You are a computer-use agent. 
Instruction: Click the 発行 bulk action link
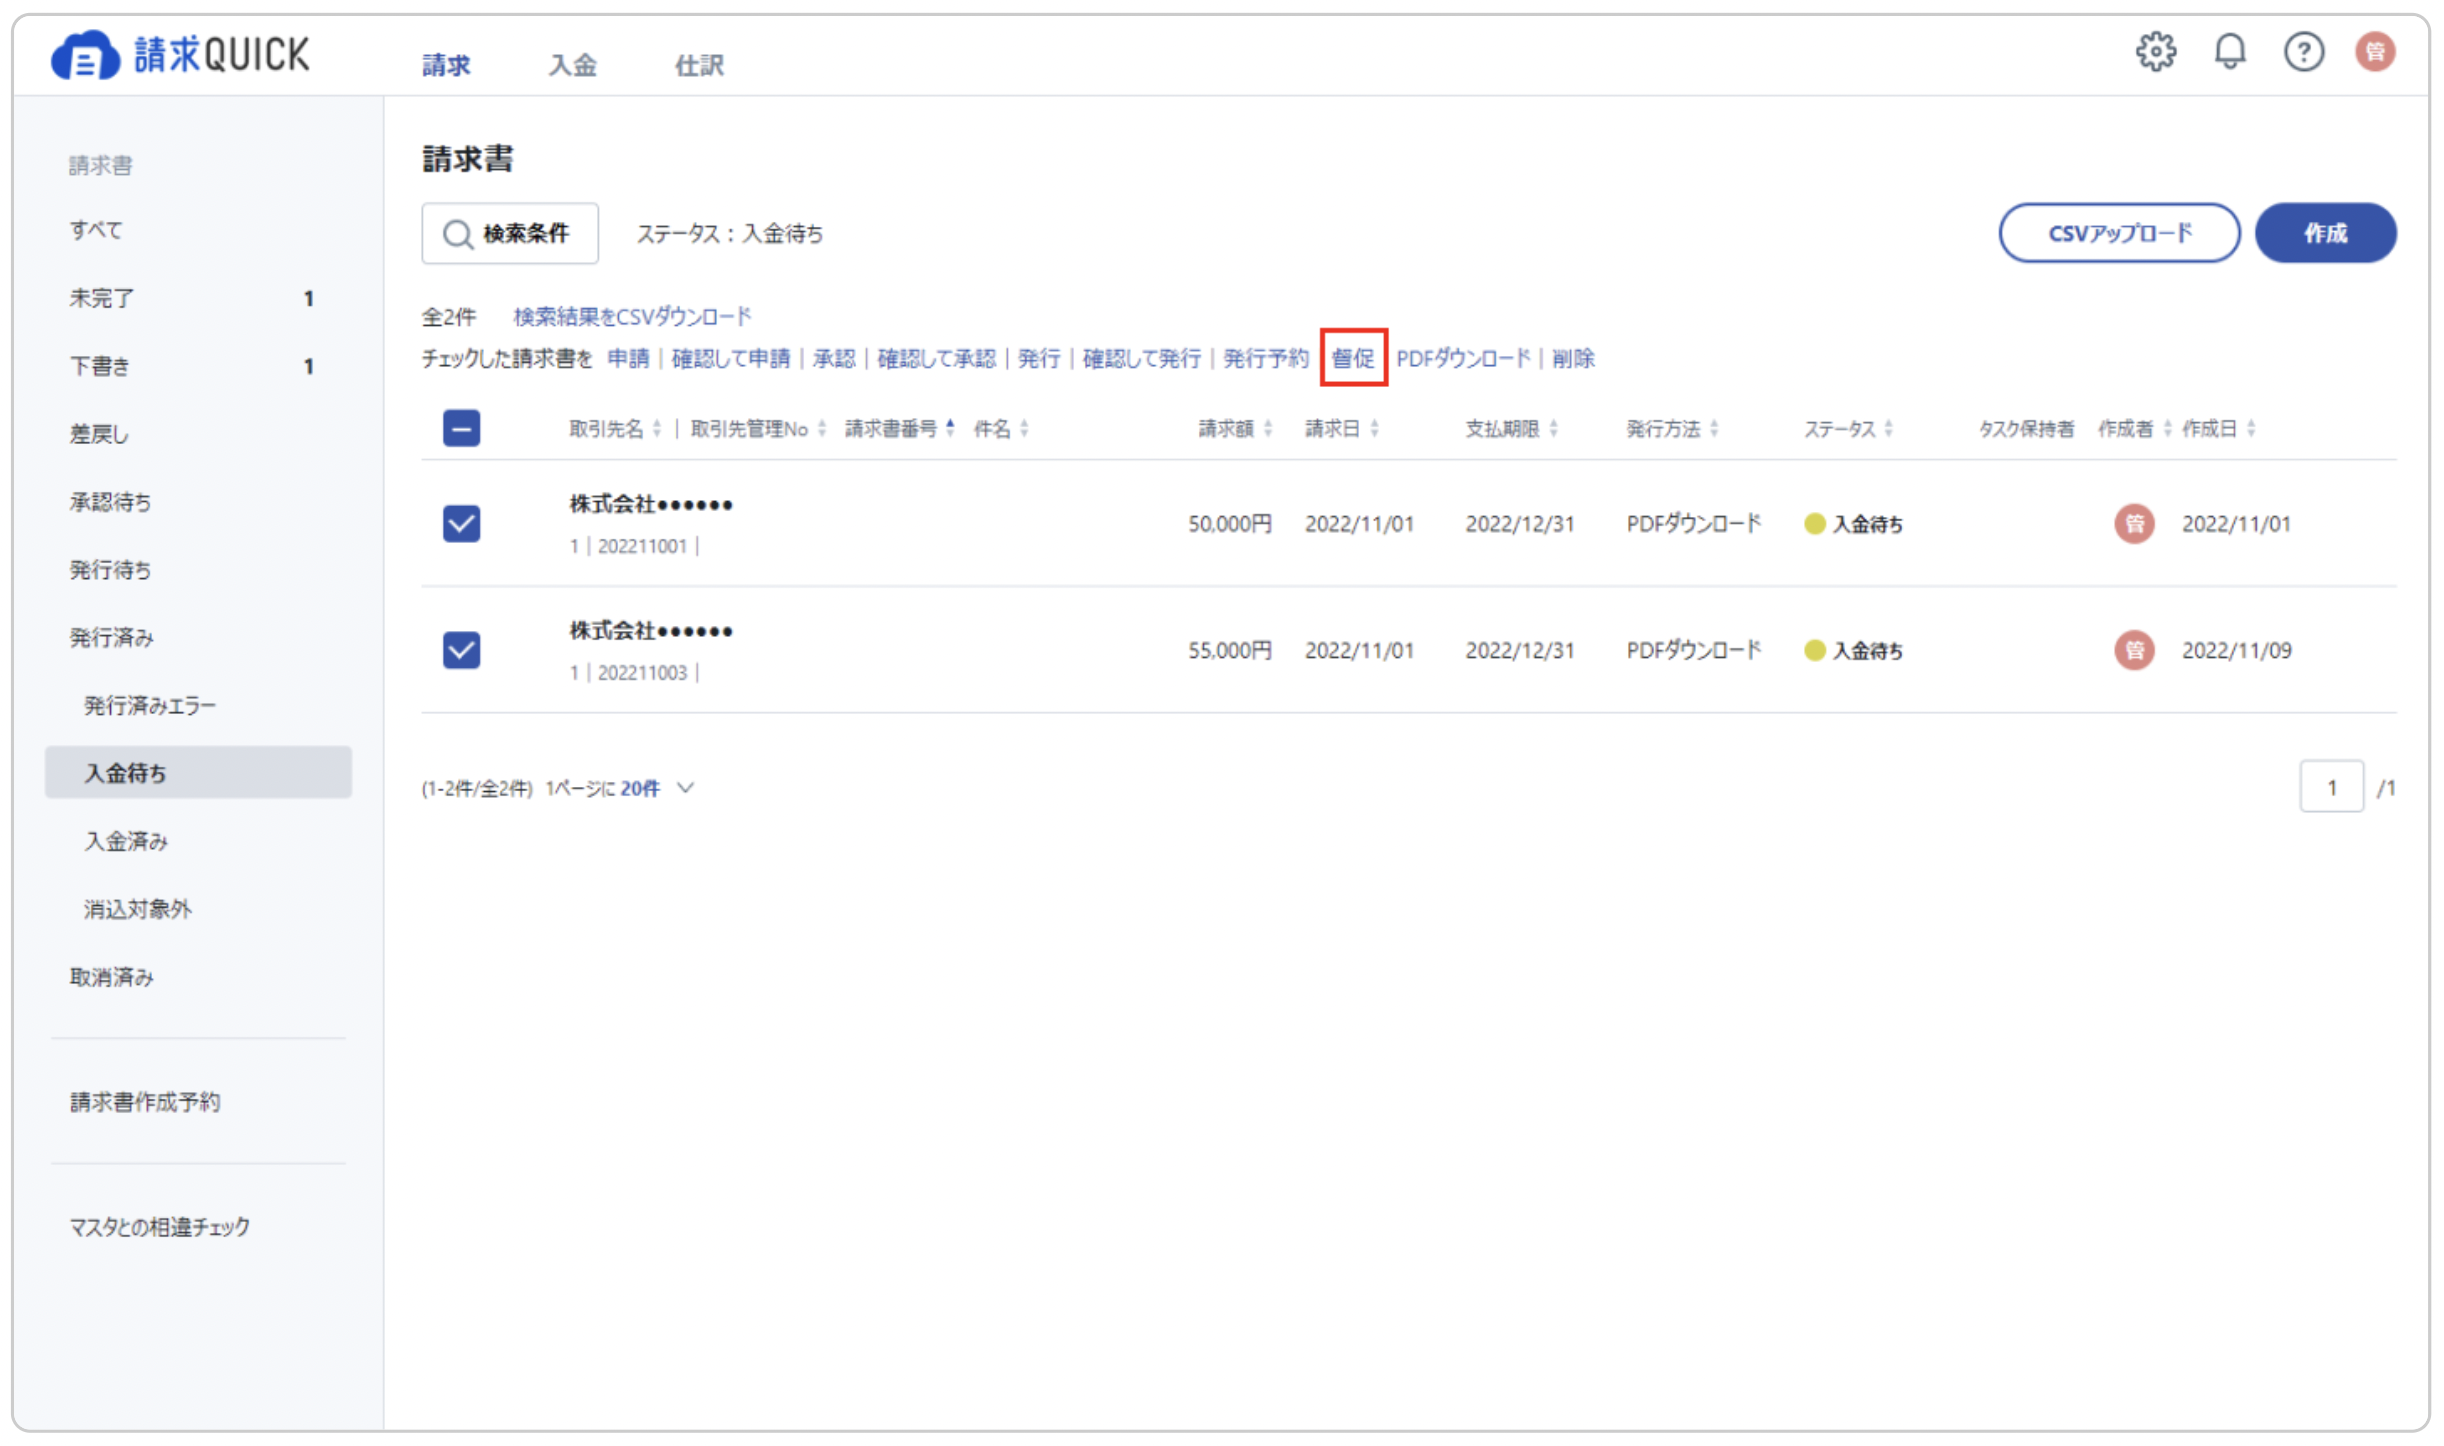coord(1039,358)
